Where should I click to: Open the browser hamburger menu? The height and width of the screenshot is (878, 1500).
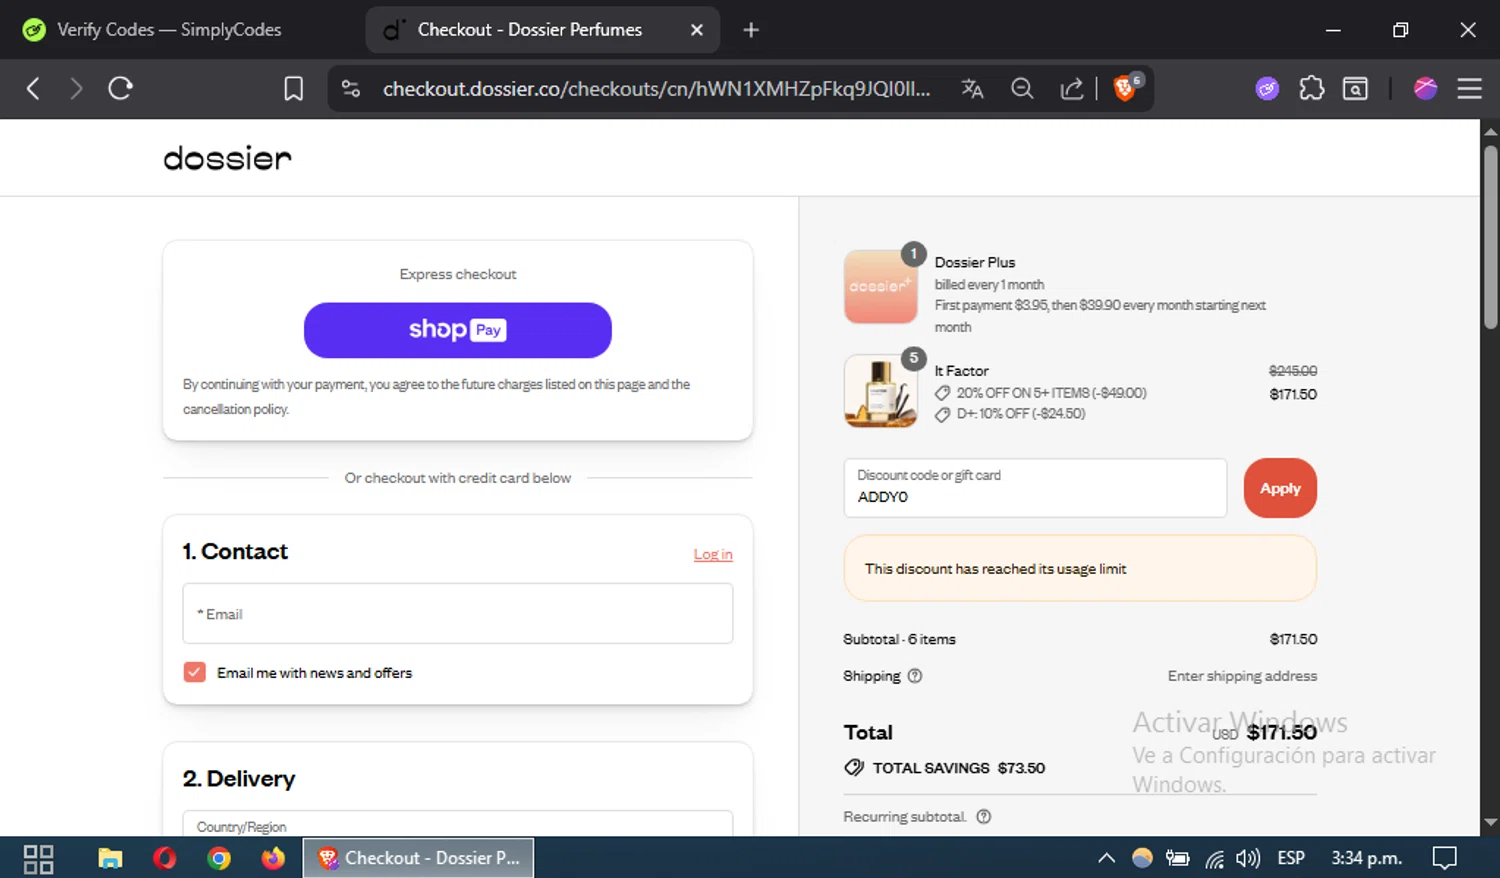click(x=1469, y=89)
